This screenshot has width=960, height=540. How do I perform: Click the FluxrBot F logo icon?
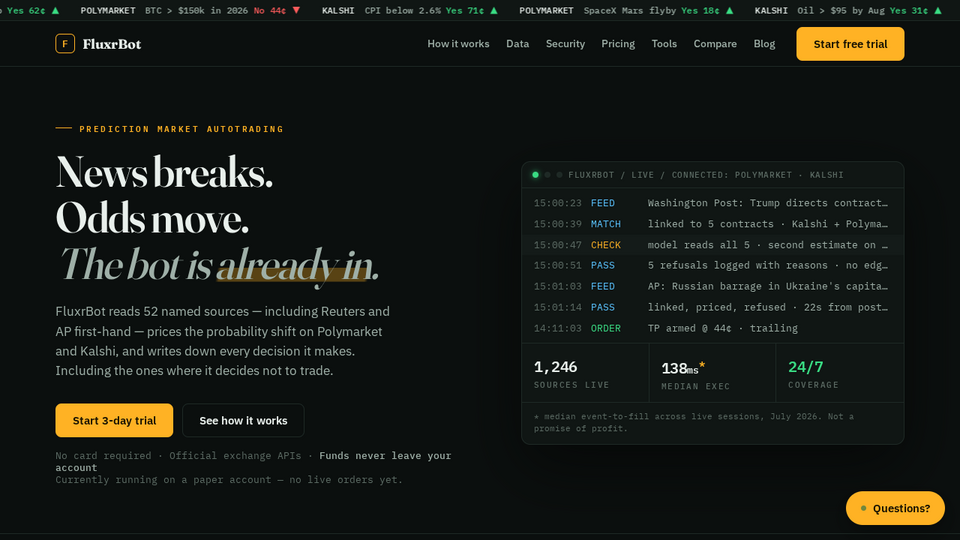pos(65,43)
